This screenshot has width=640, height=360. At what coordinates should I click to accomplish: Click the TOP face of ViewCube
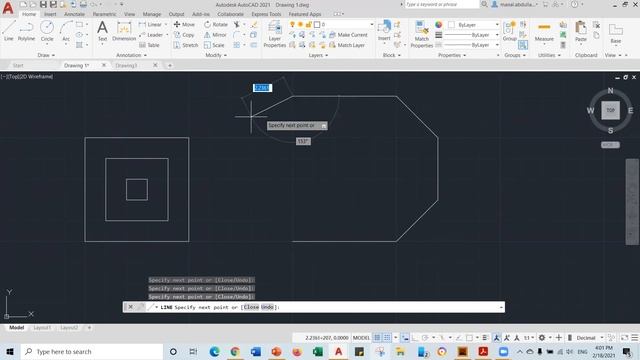click(x=610, y=110)
